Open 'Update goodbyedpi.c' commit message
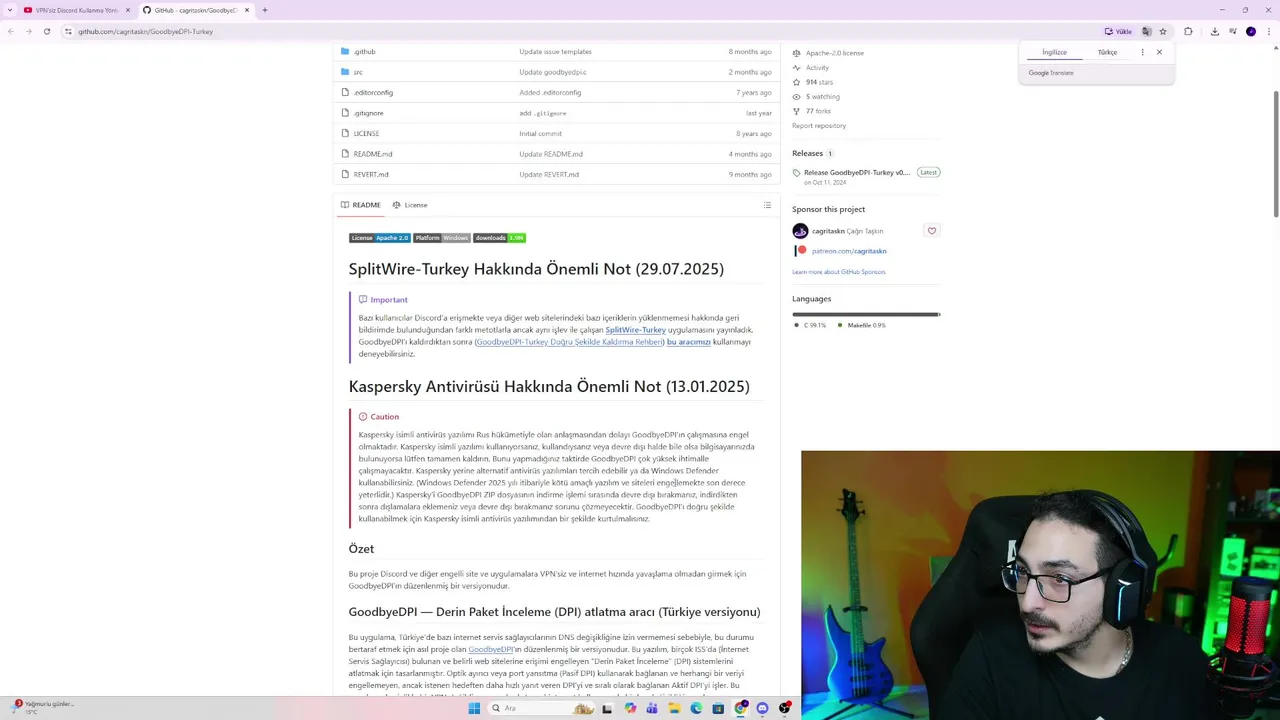The image size is (1280, 720). [x=552, y=72]
